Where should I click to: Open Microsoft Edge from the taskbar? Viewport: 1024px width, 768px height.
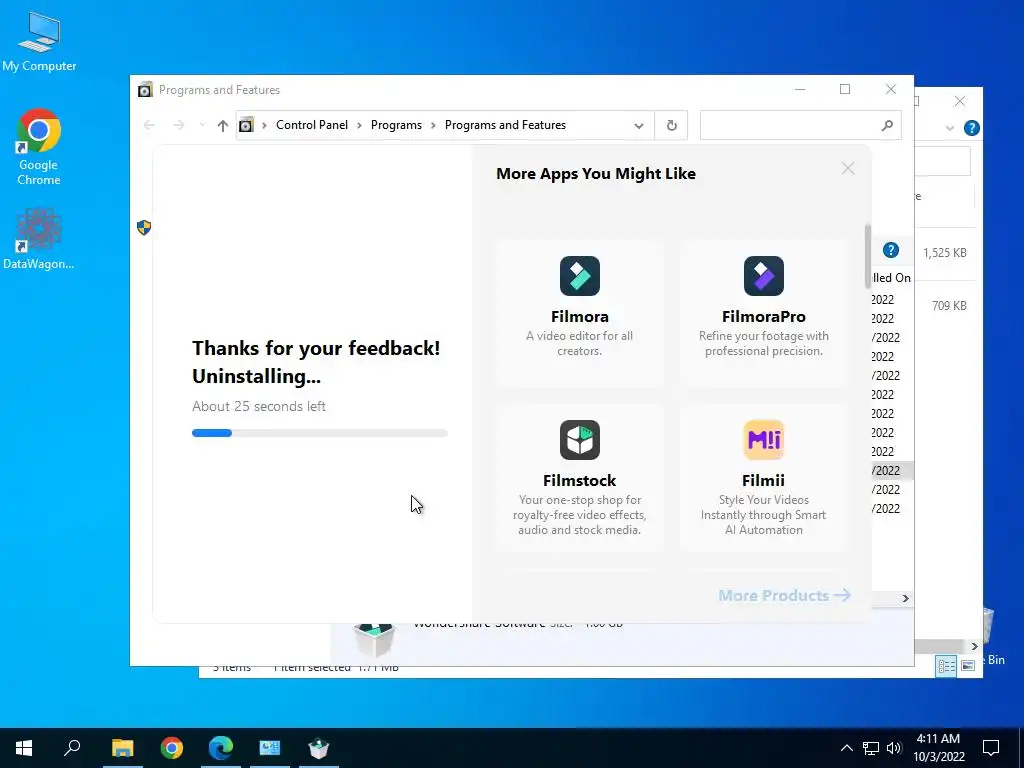tap(221, 748)
